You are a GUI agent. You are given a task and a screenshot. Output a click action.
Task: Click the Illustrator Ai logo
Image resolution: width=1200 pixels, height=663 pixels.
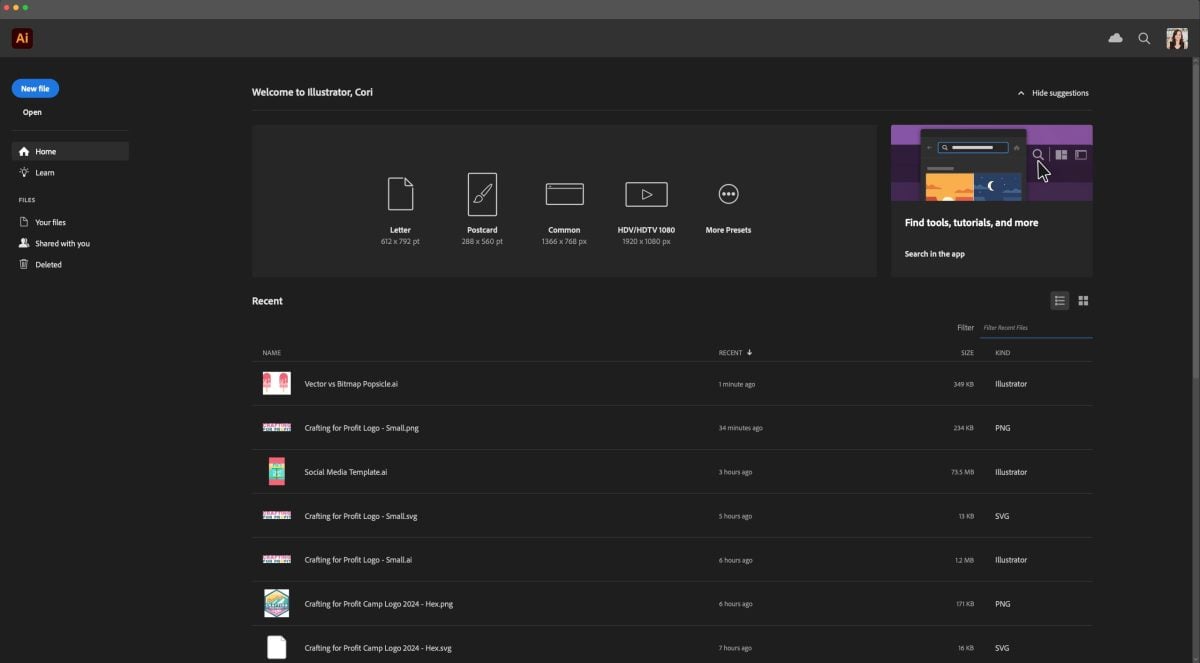(22, 39)
